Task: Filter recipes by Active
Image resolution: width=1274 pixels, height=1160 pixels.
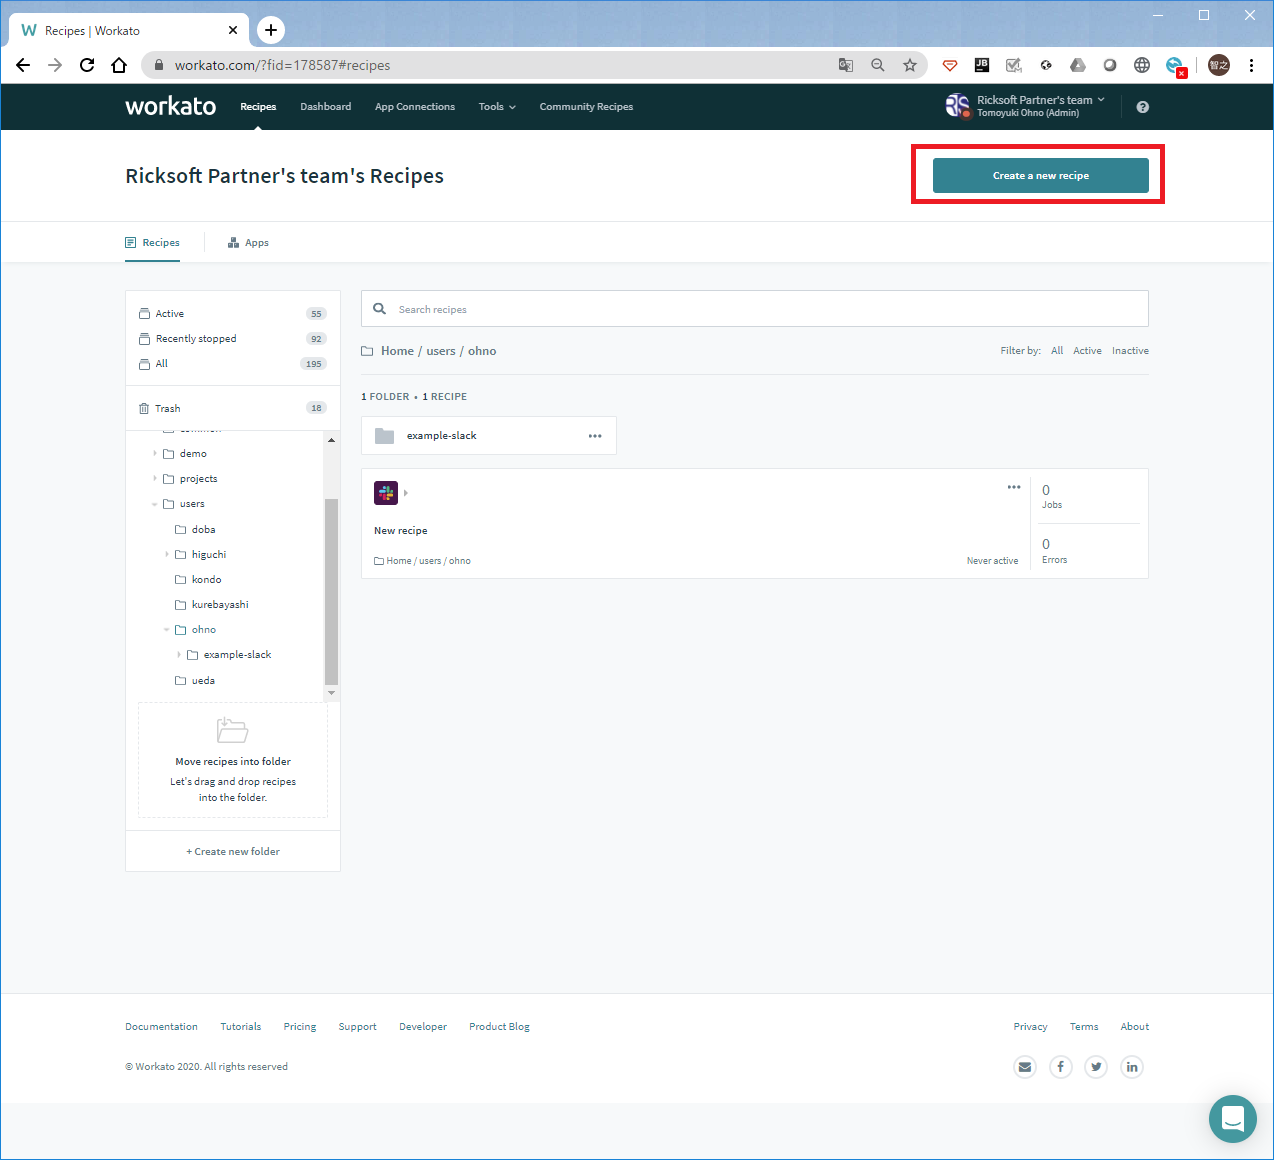Action: click(x=1087, y=351)
